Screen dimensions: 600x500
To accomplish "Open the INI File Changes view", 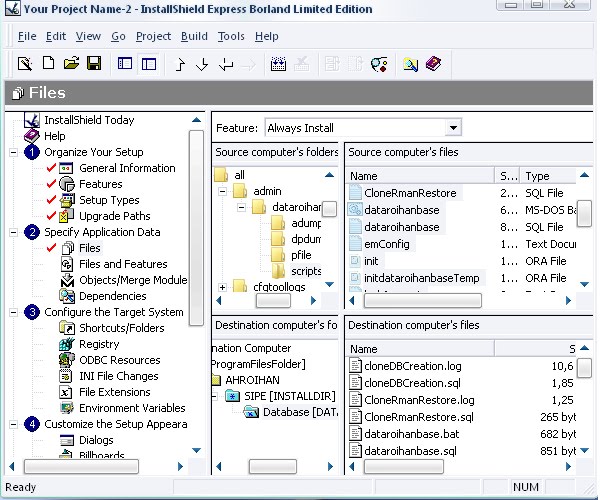I will coord(119,376).
